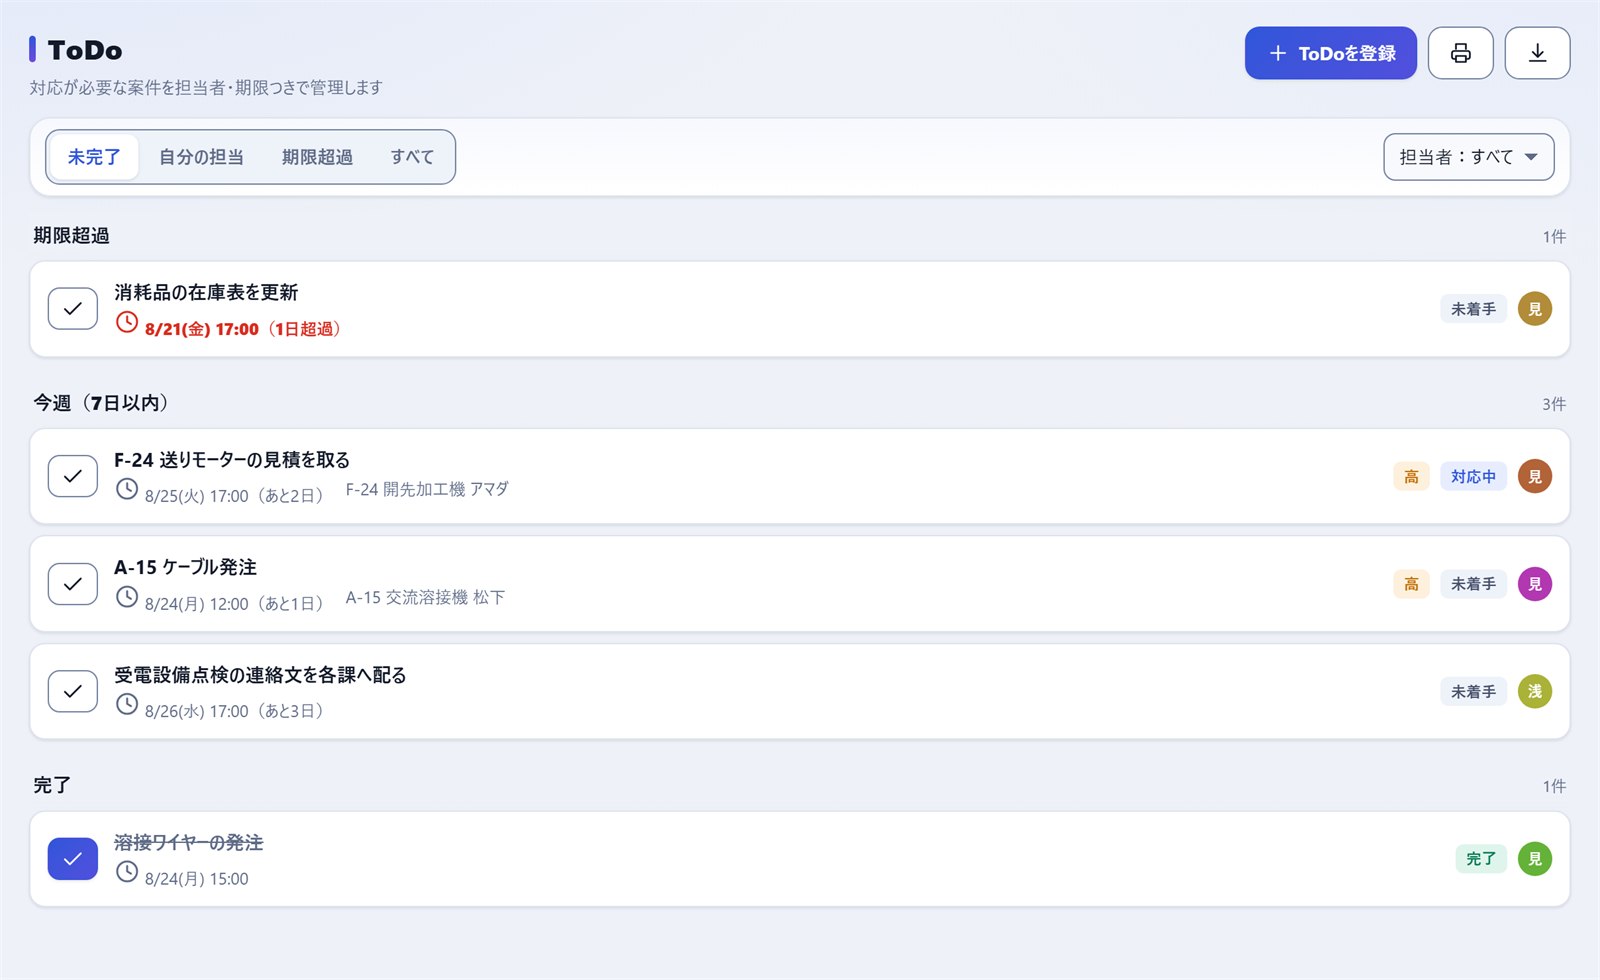Click the struck-through title 溶接ワイヤーの発注
The height and width of the screenshot is (980, 1600).
click(x=188, y=842)
